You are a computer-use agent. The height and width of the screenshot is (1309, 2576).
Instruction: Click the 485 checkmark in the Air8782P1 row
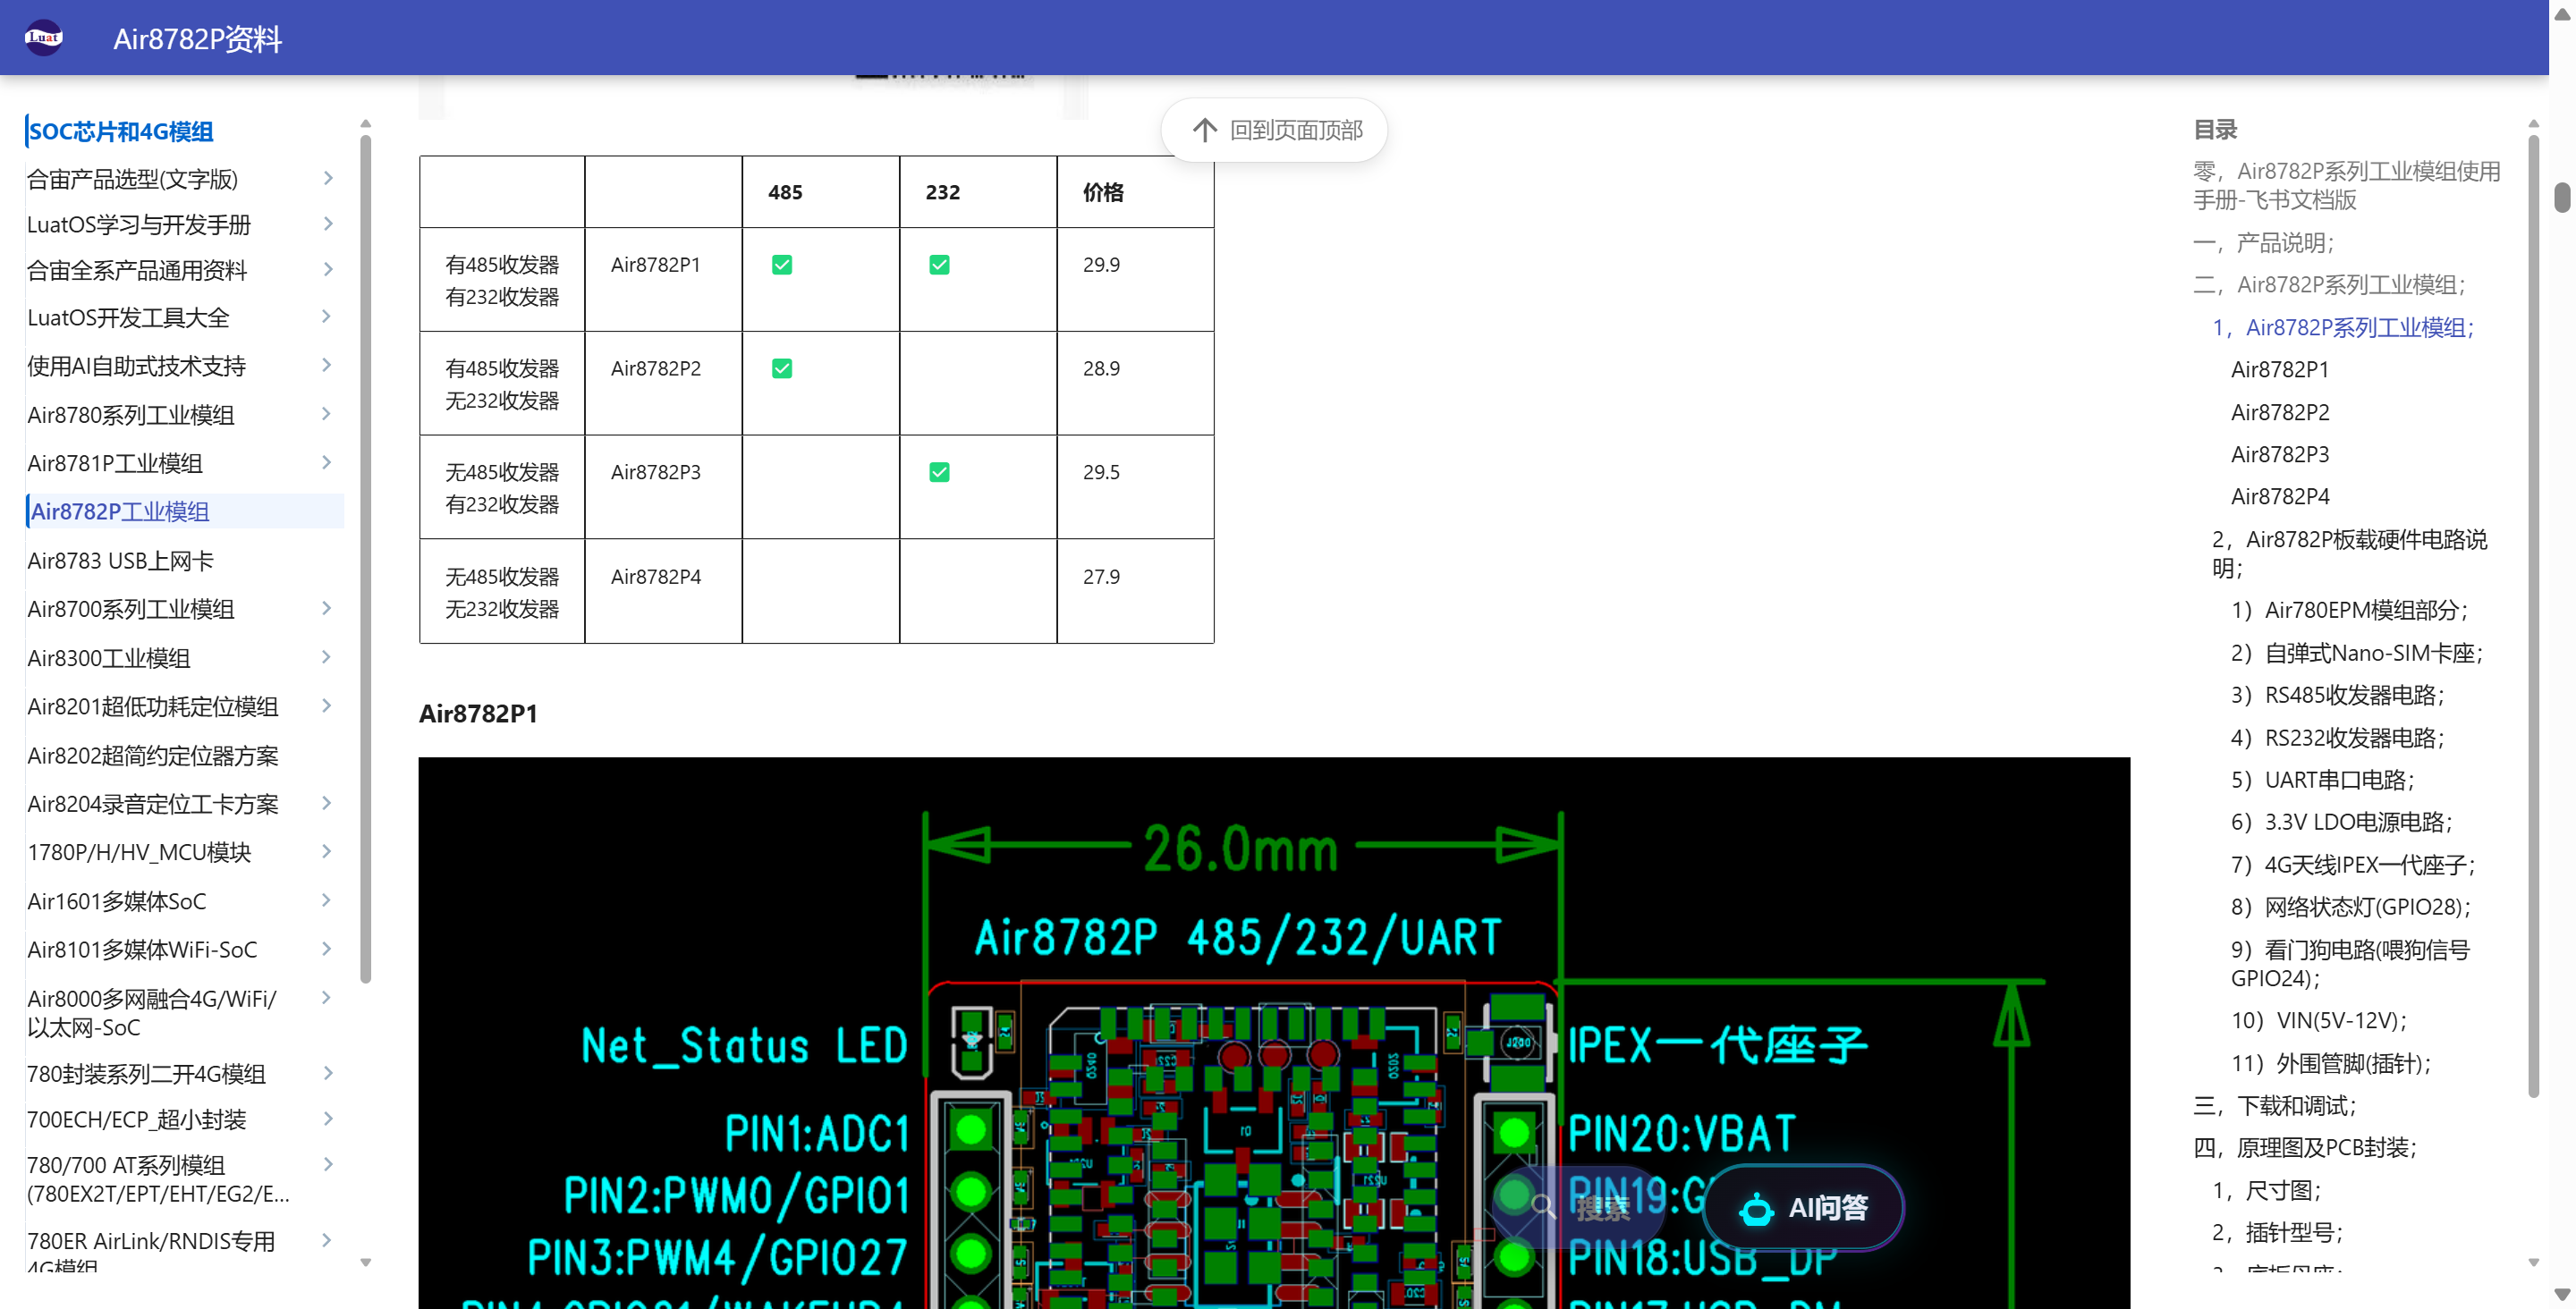tap(782, 265)
